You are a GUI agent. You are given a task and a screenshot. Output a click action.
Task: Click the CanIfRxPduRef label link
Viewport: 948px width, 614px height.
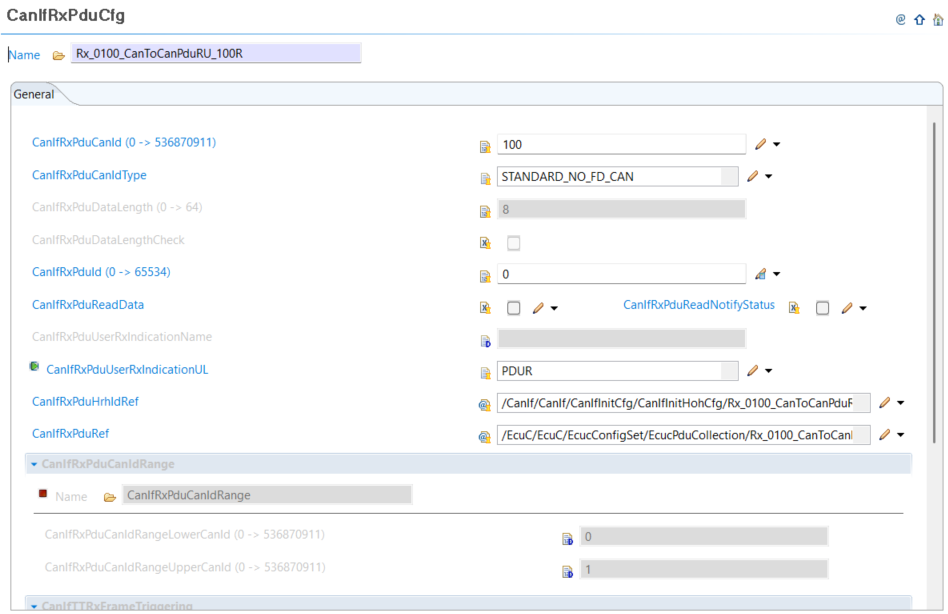click(x=70, y=434)
